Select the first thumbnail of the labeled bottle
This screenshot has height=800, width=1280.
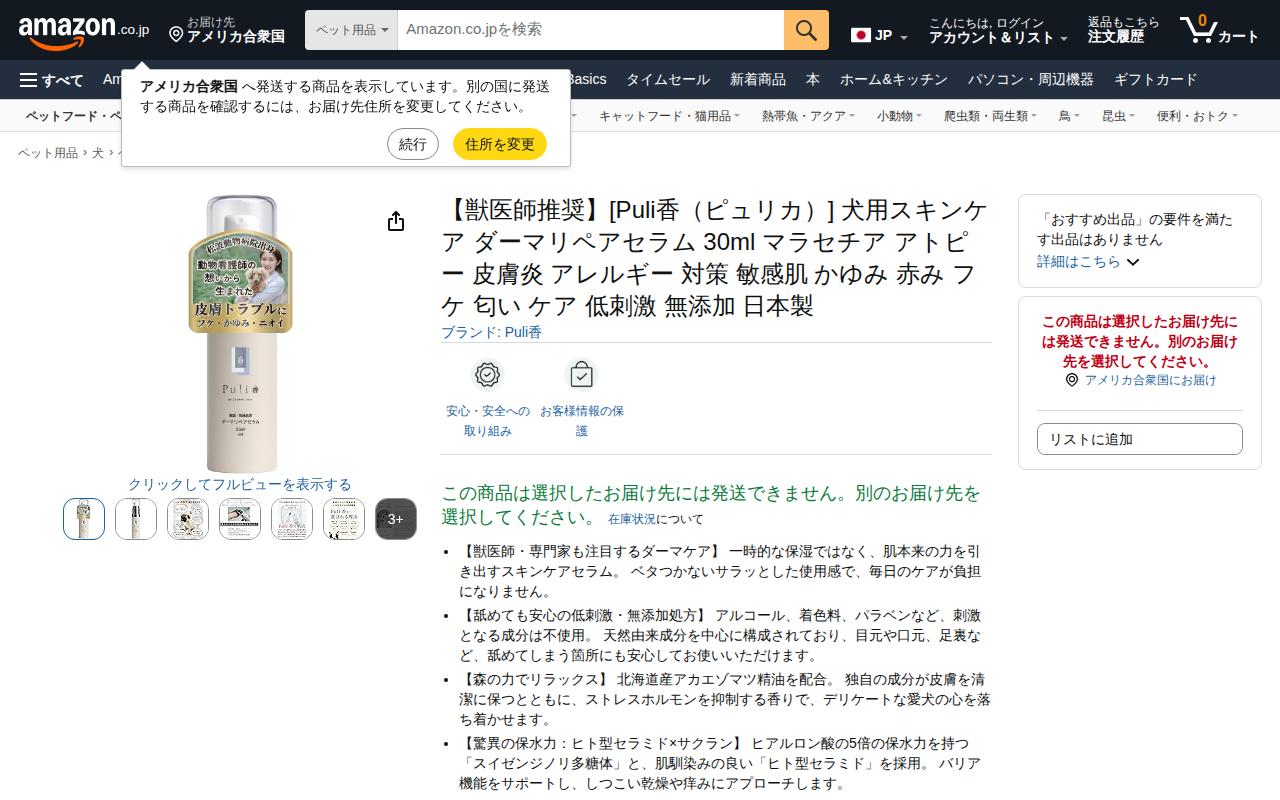point(84,519)
